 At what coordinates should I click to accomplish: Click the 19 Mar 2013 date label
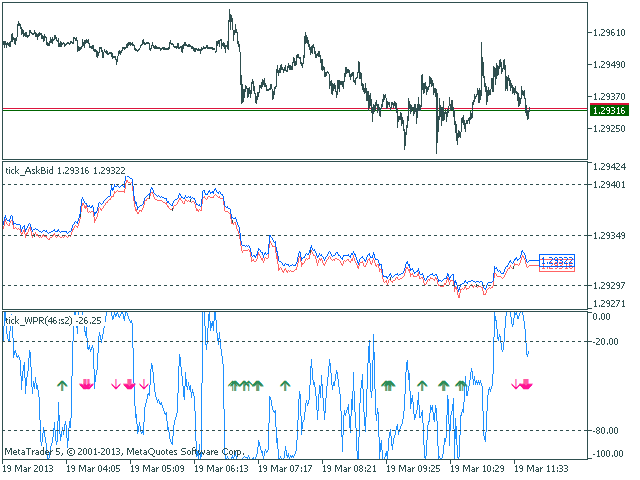28,469
